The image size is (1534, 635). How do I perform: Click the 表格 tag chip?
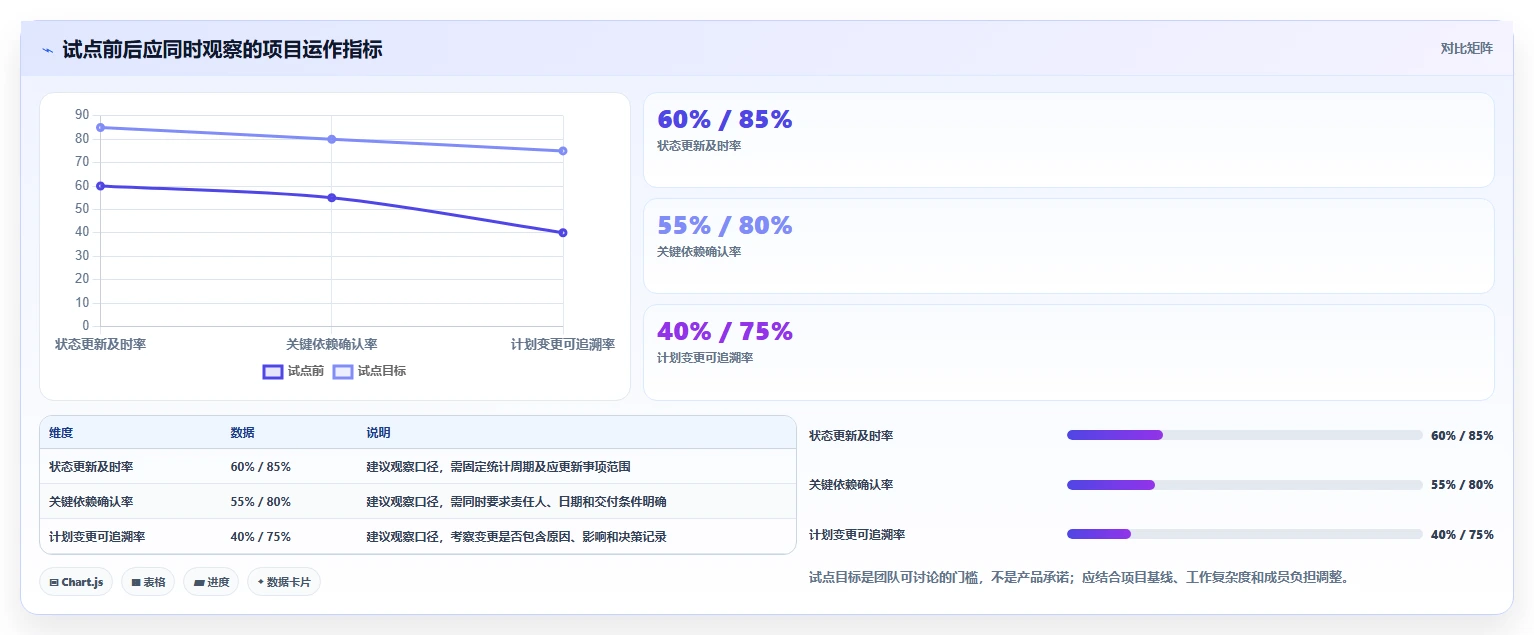(x=148, y=582)
